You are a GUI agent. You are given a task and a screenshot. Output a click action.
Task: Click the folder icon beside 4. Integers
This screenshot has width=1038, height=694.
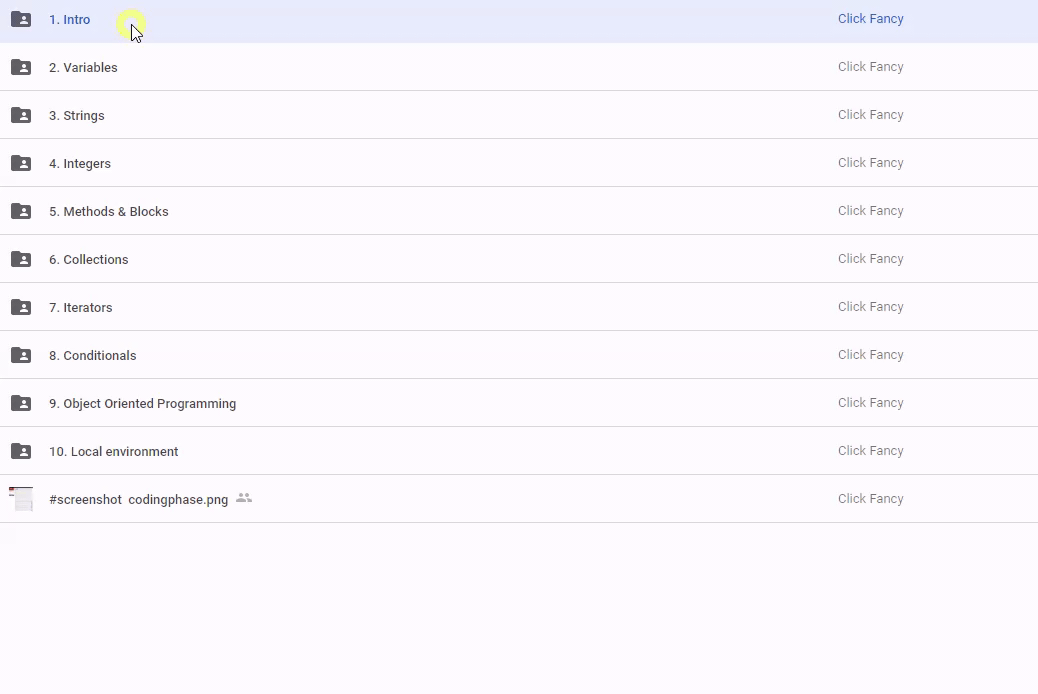click(21, 163)
